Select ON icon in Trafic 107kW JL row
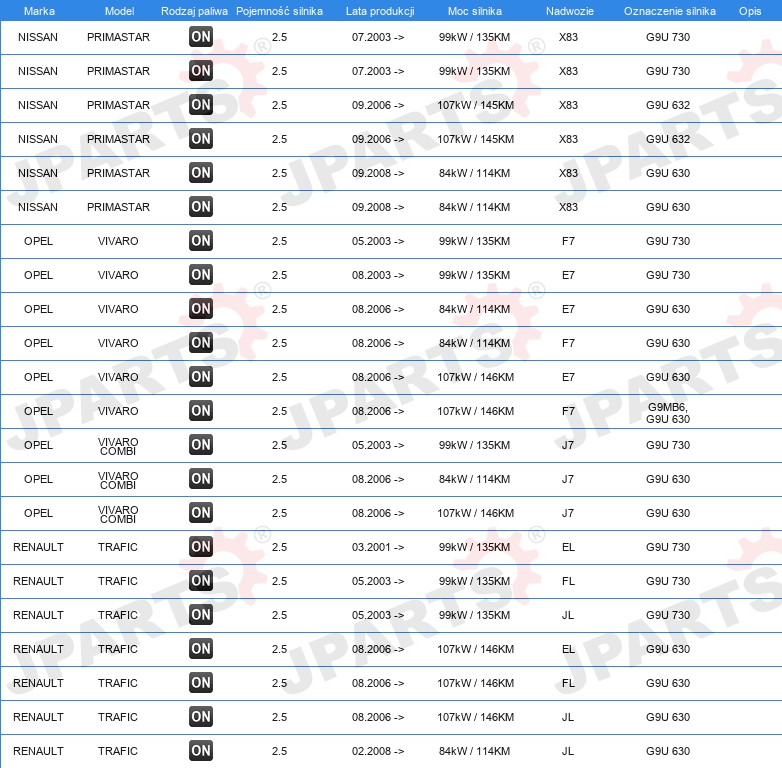This screenshot has height=768, width=782. pyautogui.click(x=200, y=717)
